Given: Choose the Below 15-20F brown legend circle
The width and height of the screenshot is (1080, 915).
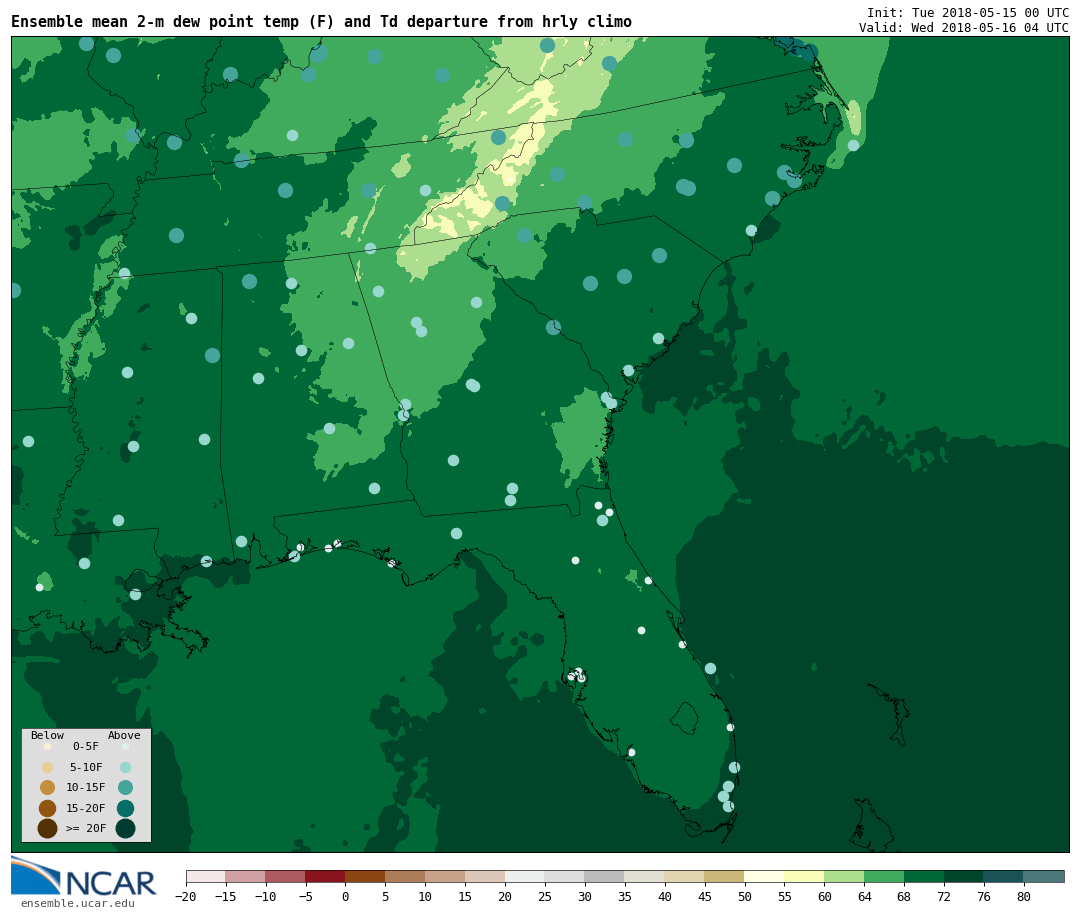Looking at the screenshot, I should coord(48,808).
